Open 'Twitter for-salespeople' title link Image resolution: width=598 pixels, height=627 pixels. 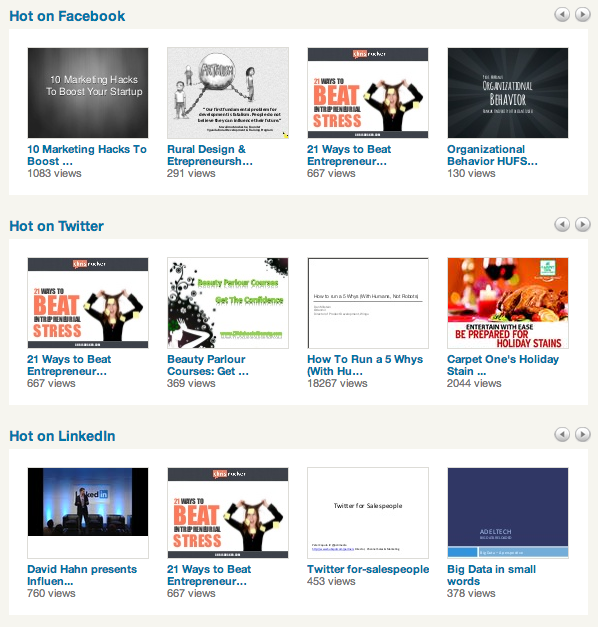click(368, 569)
